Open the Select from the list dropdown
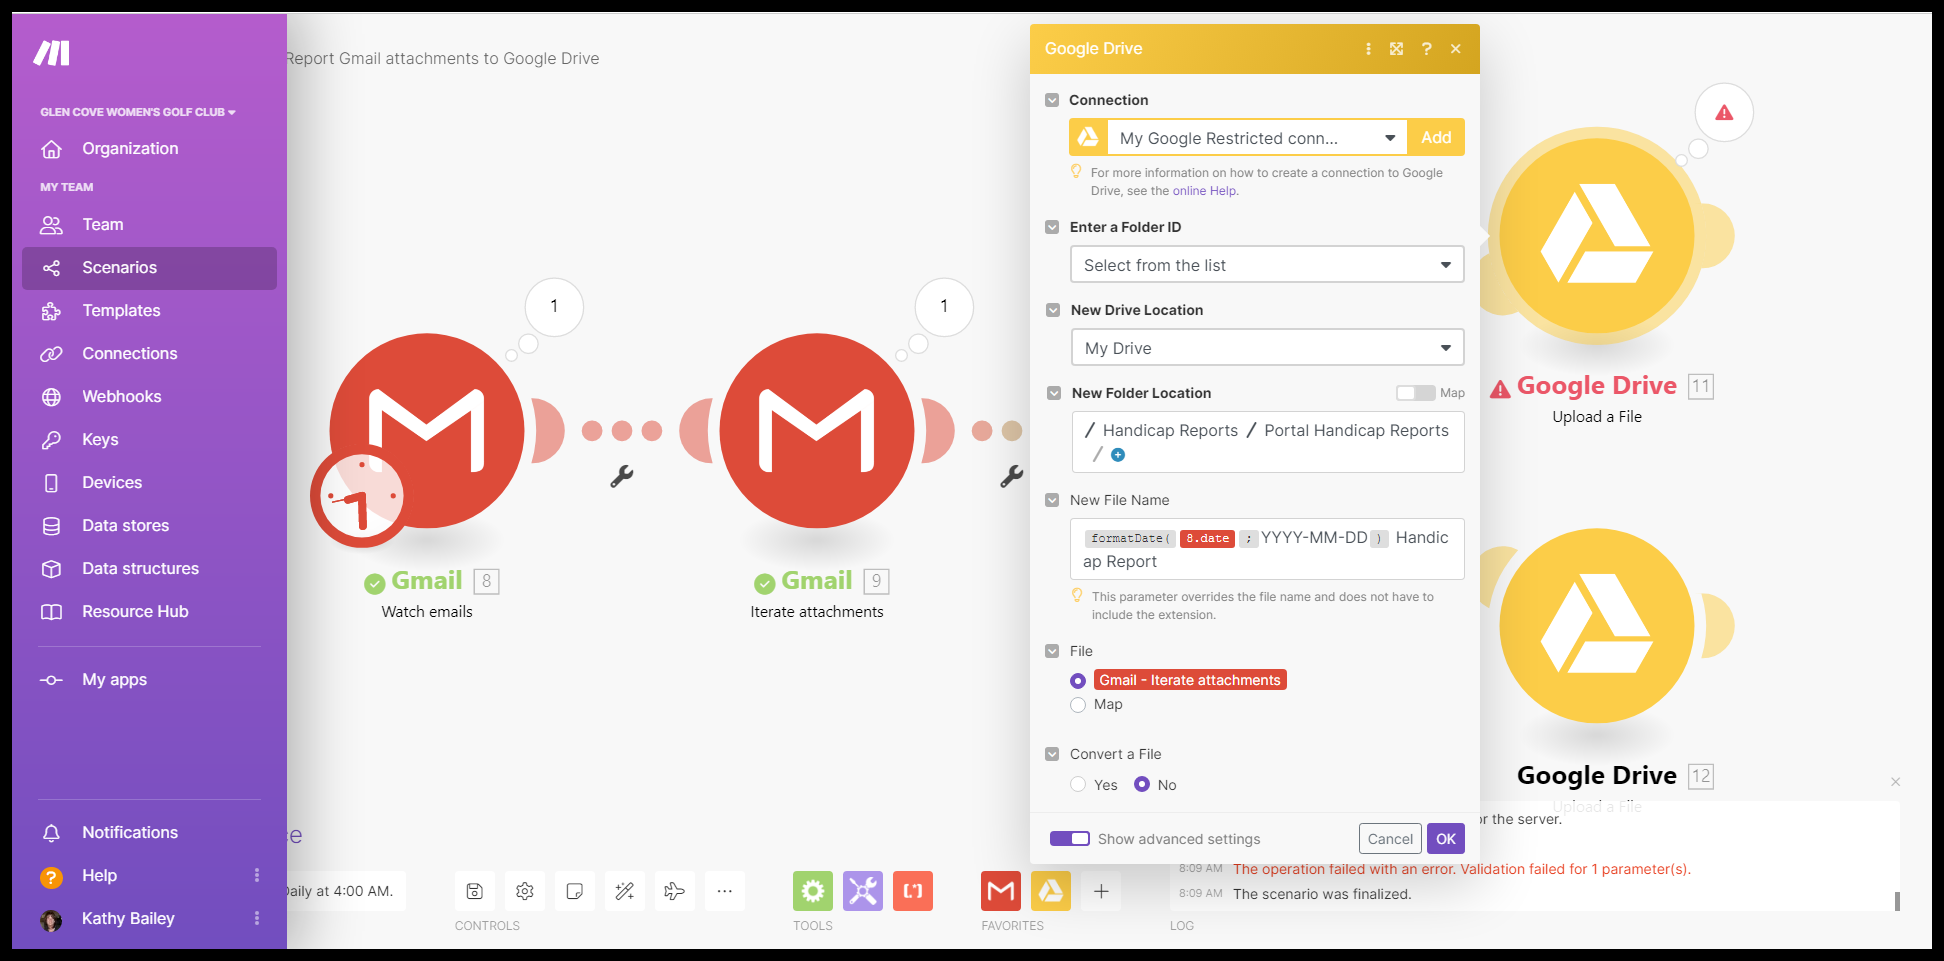The width and height of the screenshot is (1944, 961). click(1267, 265)
